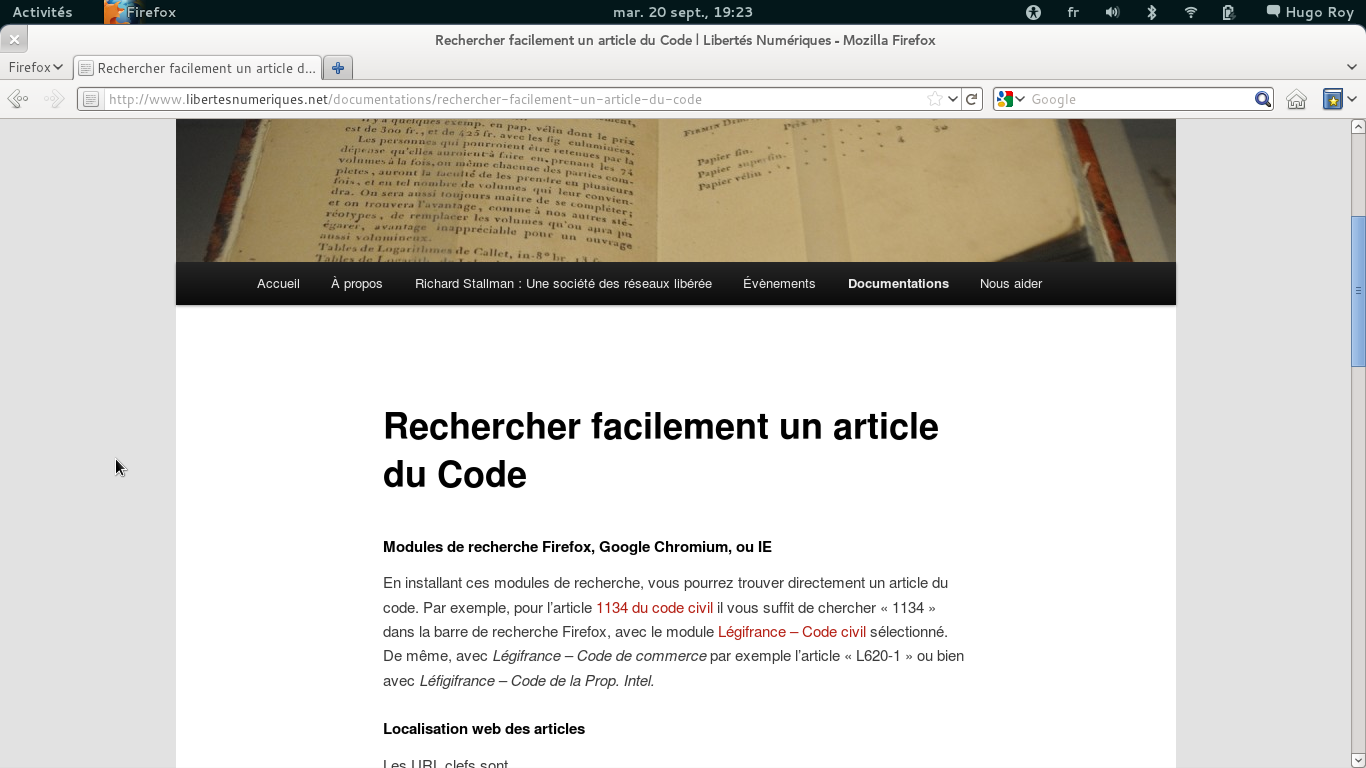Open the Firefox app menu in top bar
The height and width of the screenshot is (768, 1366).
[140, 12]
